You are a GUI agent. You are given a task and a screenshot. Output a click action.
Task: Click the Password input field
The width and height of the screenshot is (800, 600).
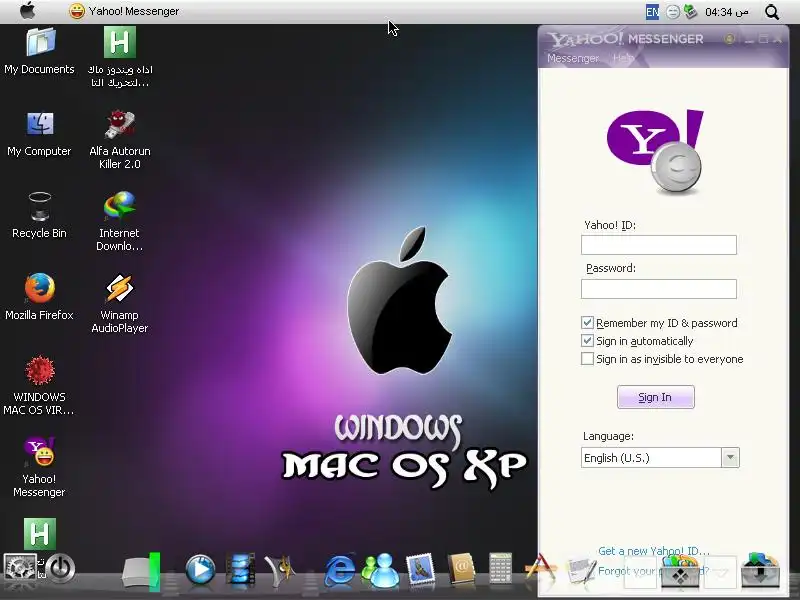coord(659,289)
